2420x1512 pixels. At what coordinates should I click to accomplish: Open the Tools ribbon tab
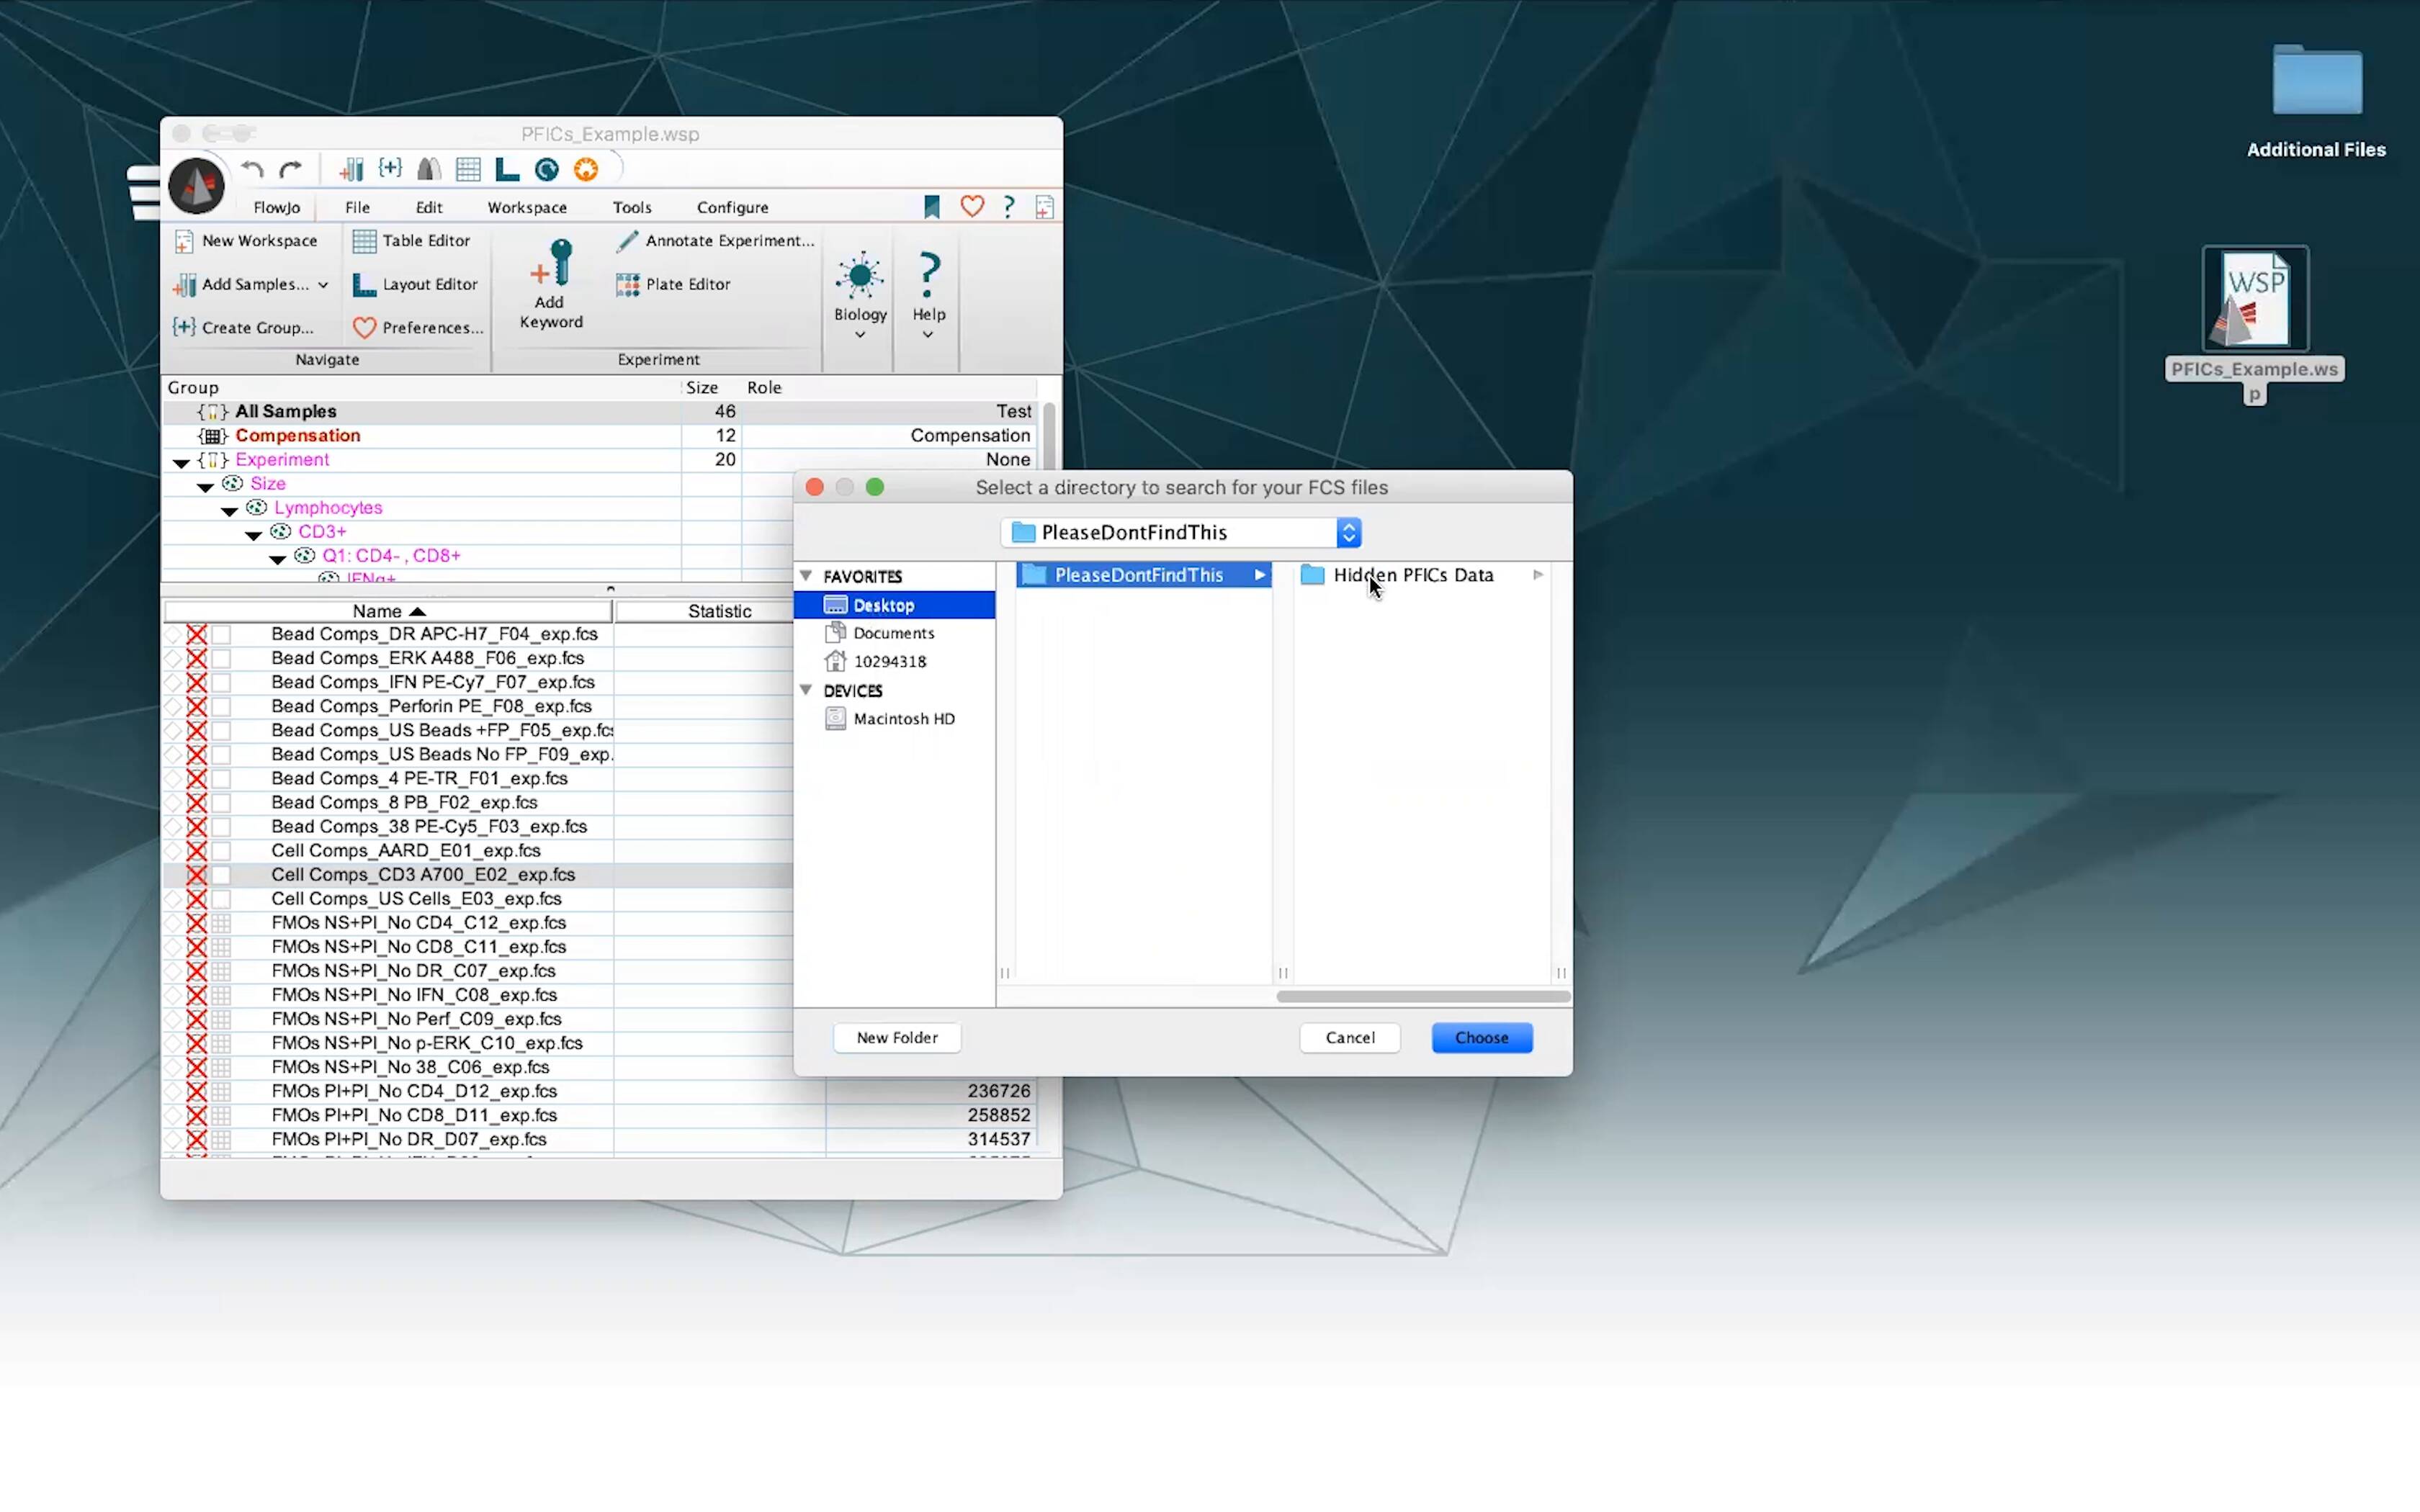[632, 207]
